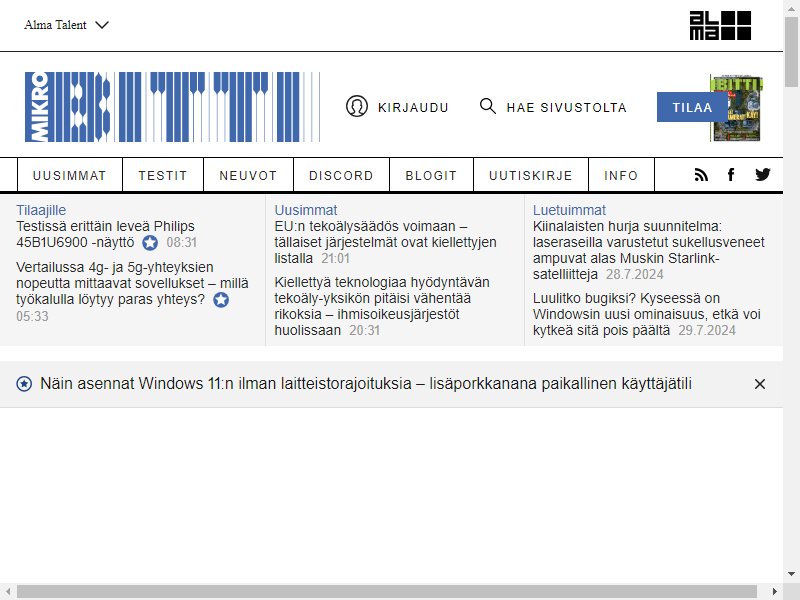
Task: Click the 08:31 timestamp of the Philips article
Action: (182, 242)
